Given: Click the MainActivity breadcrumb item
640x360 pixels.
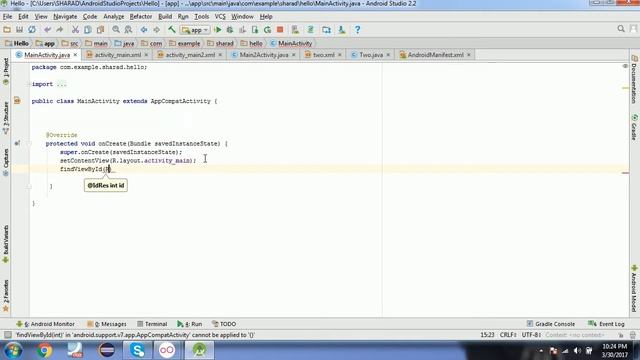Looking at the screenshot, I should pyautogui.click(x=291, y=43).
